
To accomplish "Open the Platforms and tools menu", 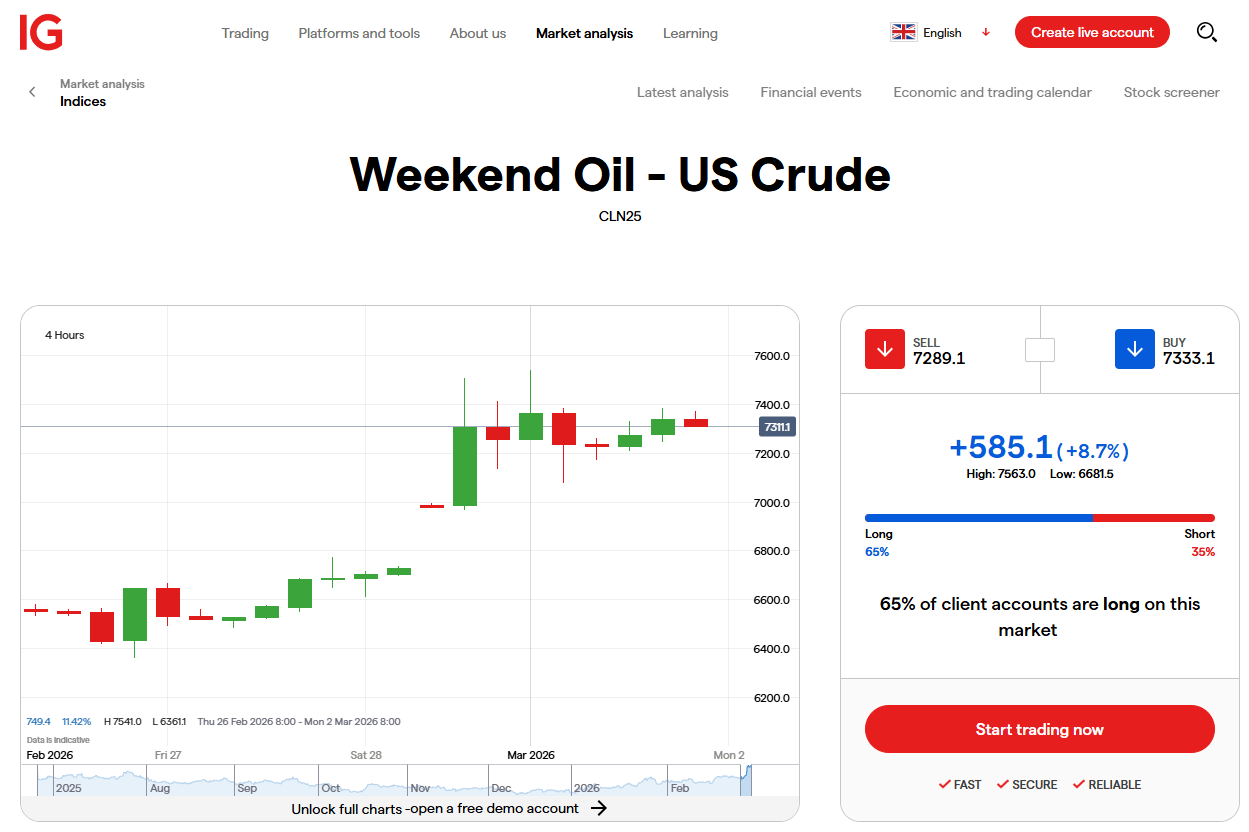I will click(359, 33).
